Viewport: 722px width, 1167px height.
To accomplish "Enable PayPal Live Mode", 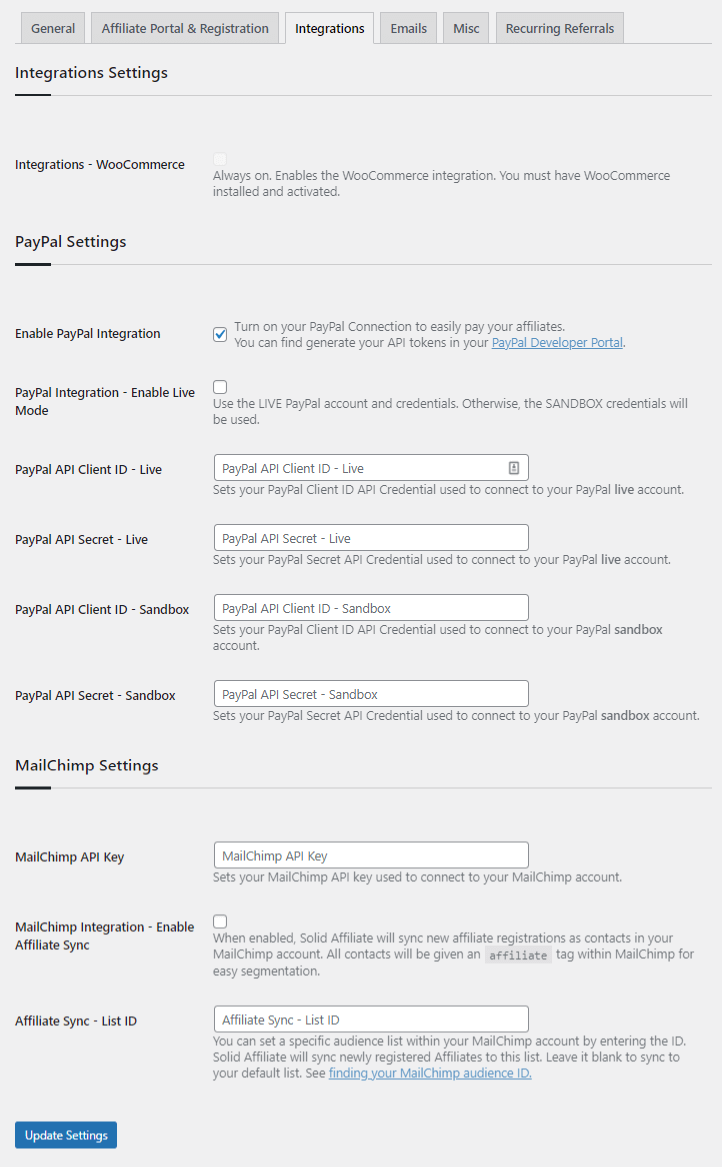I will pyautogui.click(x=219, y=386).
